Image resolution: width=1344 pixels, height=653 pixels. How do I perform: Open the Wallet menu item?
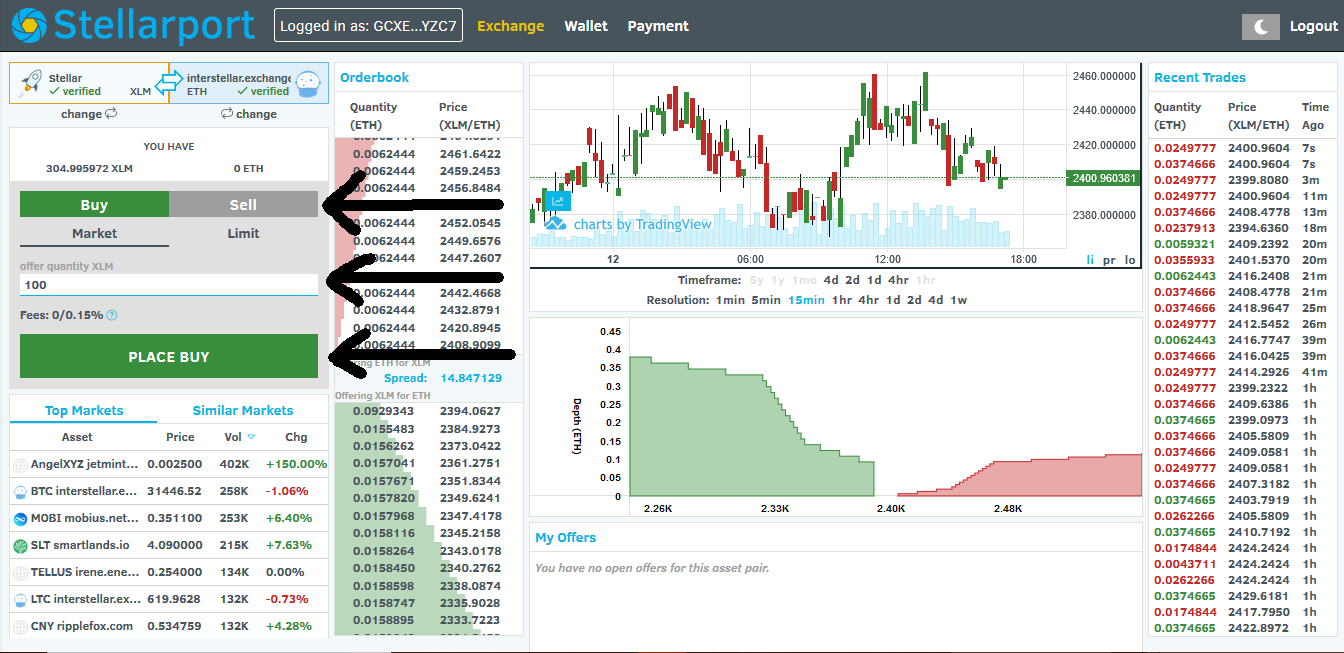point(586,26)
